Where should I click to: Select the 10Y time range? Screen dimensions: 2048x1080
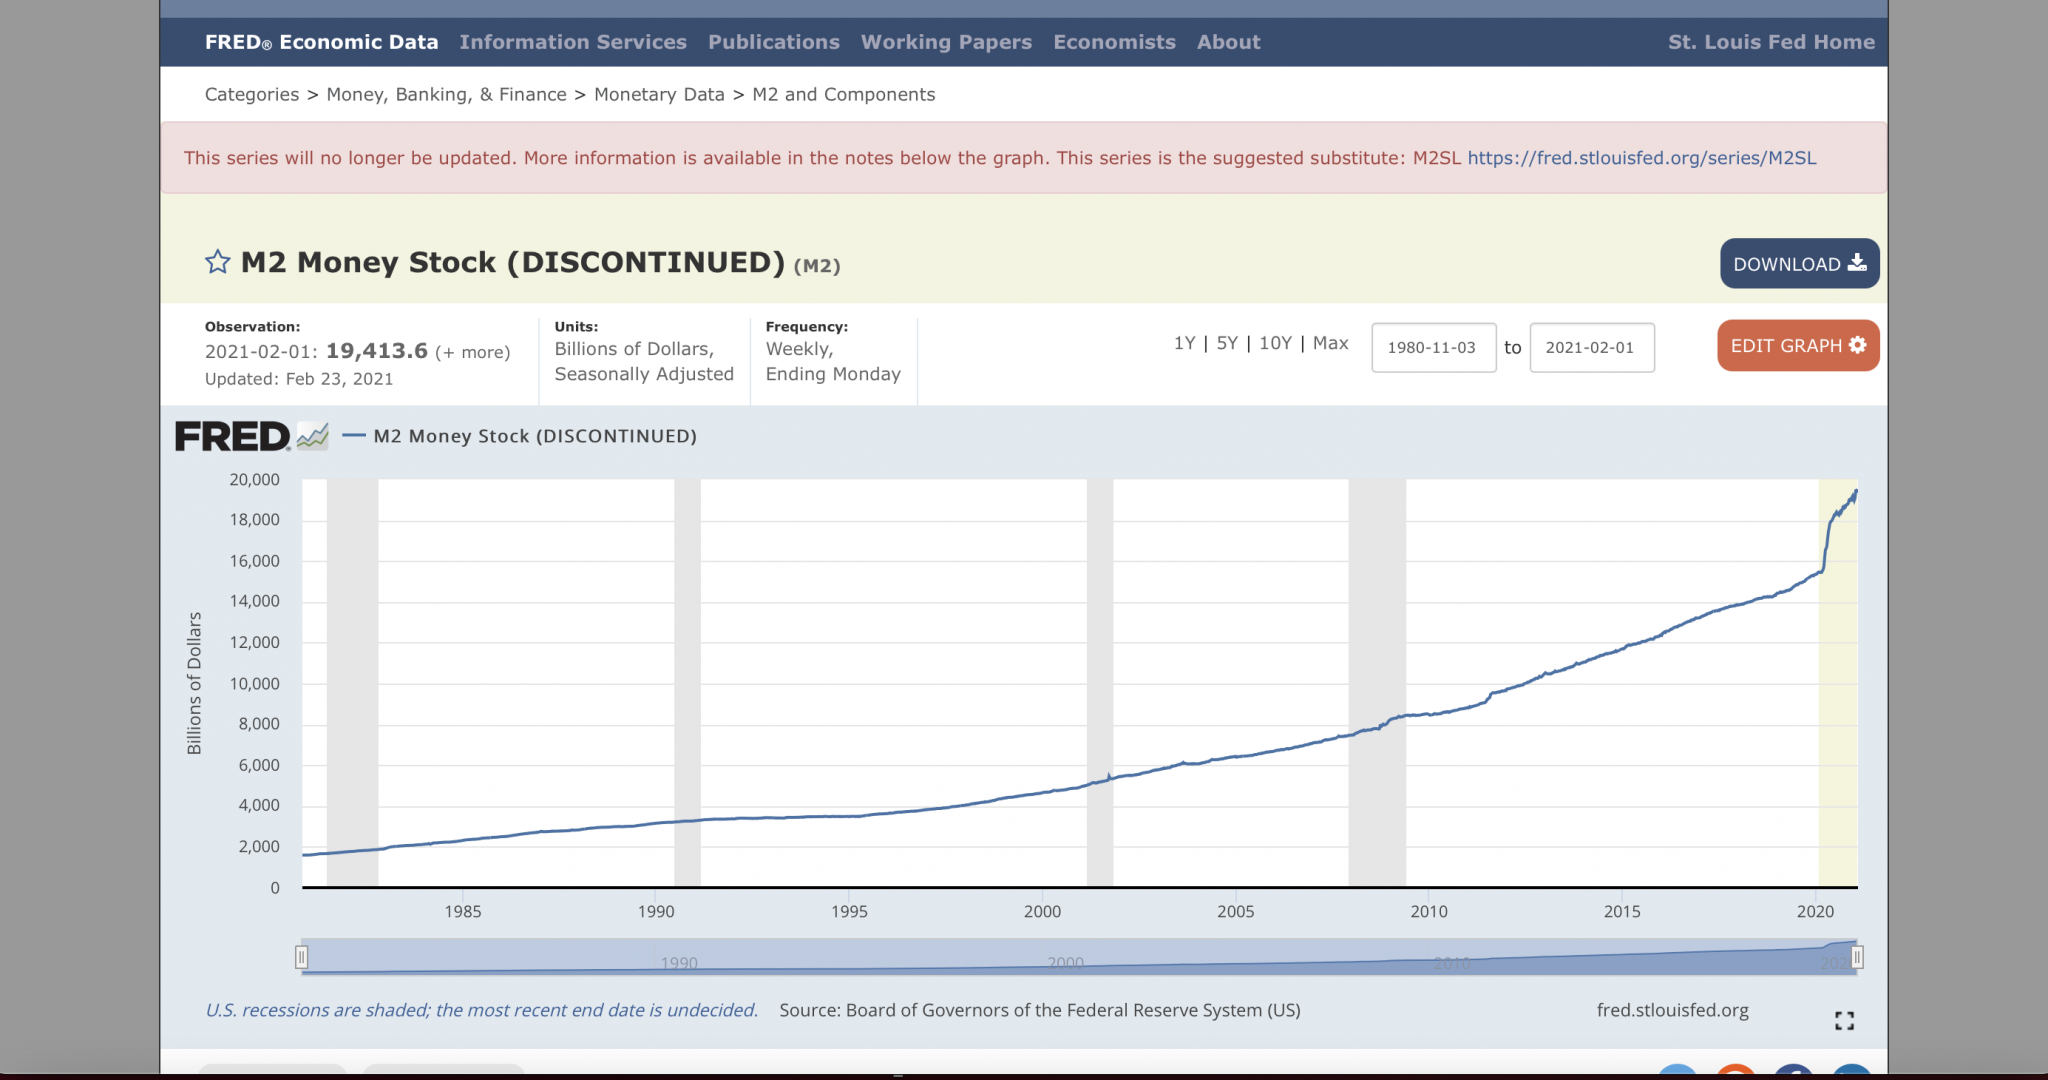[1275, 343]
